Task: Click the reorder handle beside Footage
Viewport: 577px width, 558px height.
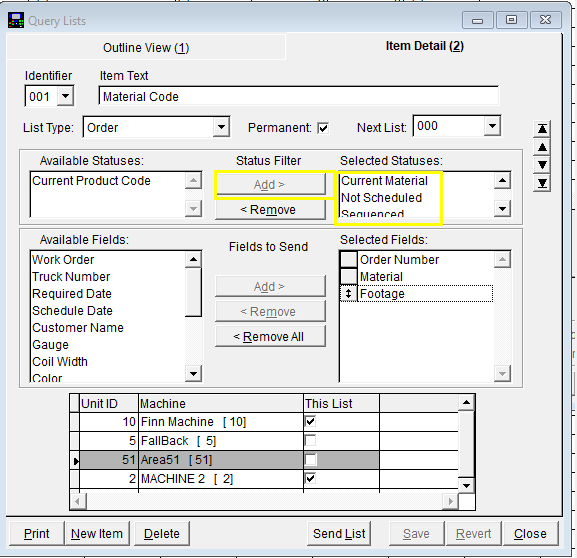Action: pos(348,294)
